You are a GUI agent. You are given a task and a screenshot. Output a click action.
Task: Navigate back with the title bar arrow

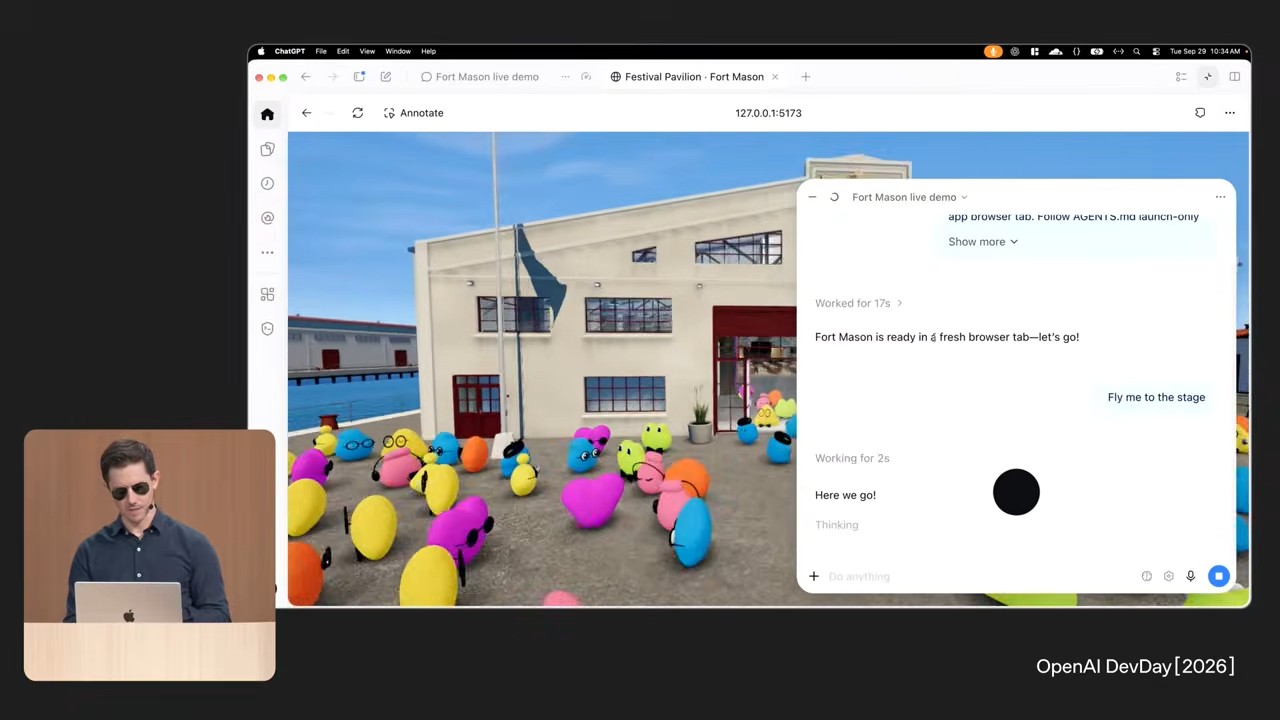(306, 77)
